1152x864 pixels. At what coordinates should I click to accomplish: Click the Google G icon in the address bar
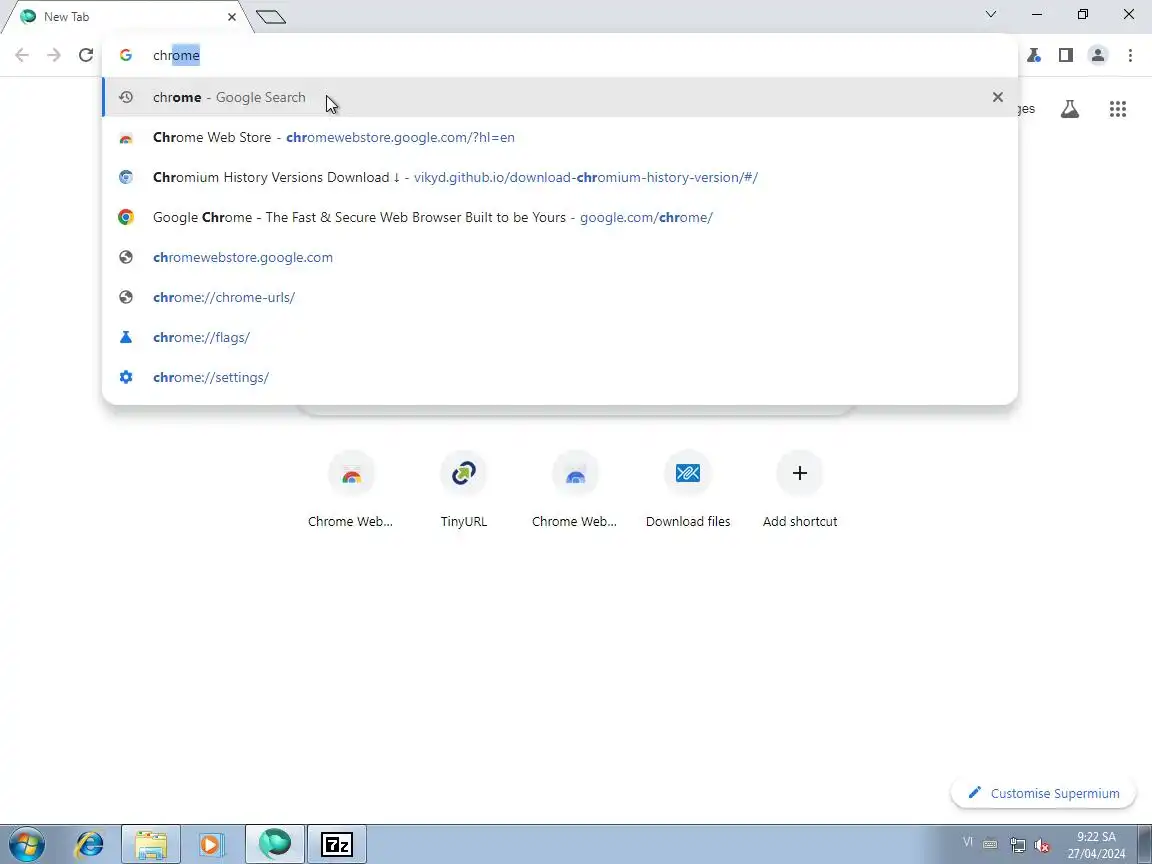pos(126,55)
